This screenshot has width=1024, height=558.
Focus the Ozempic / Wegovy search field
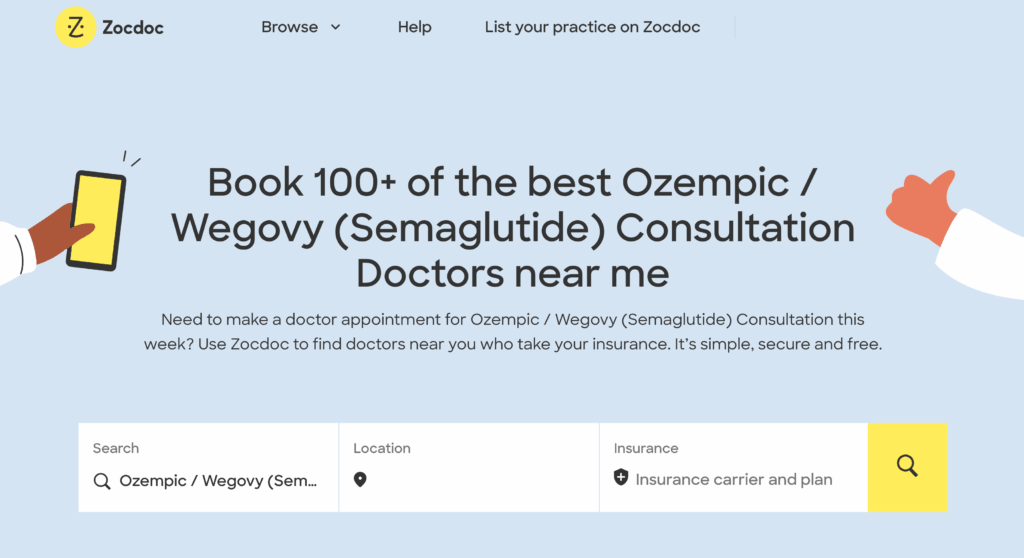[208, 467]
